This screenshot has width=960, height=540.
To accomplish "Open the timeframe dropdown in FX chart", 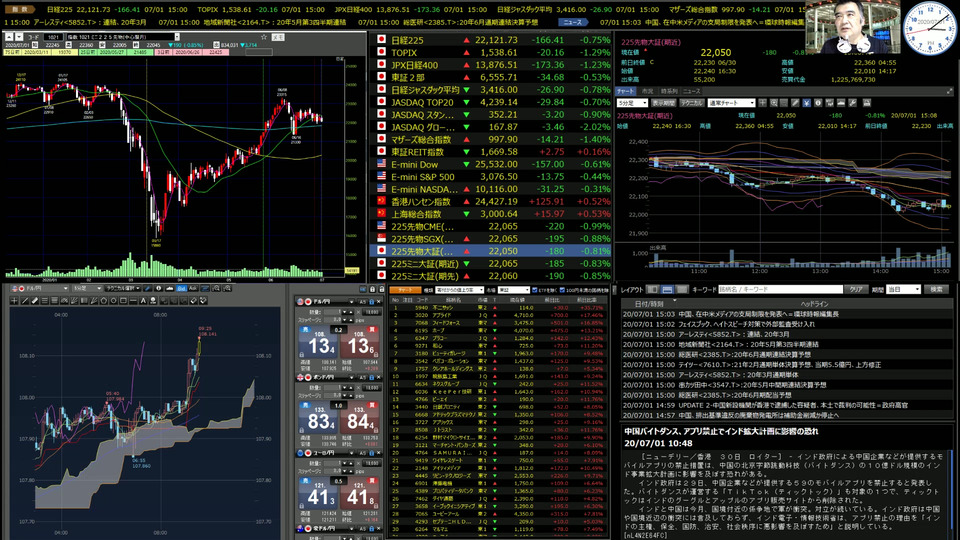I will pyautogui.click(x=88, y=288).
